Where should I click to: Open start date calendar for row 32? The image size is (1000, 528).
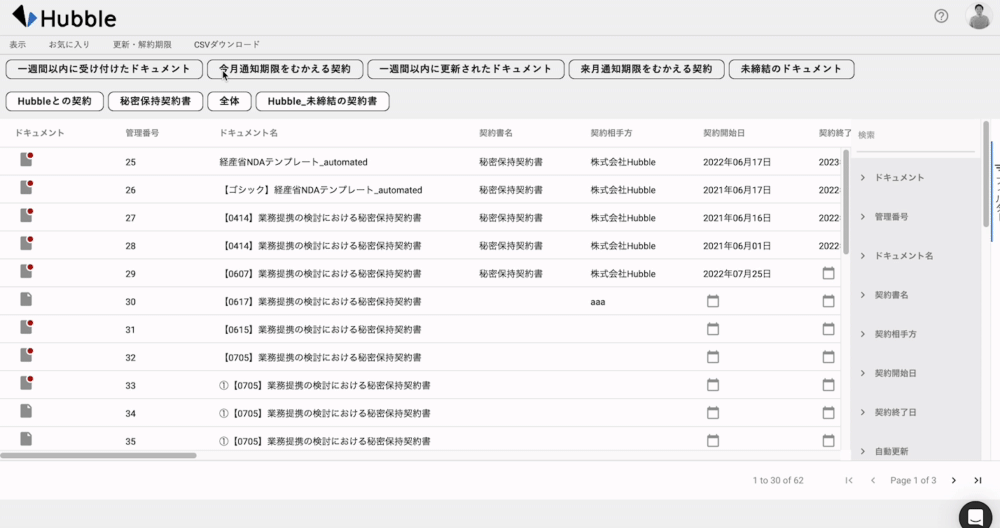click(x=713, y=357)
